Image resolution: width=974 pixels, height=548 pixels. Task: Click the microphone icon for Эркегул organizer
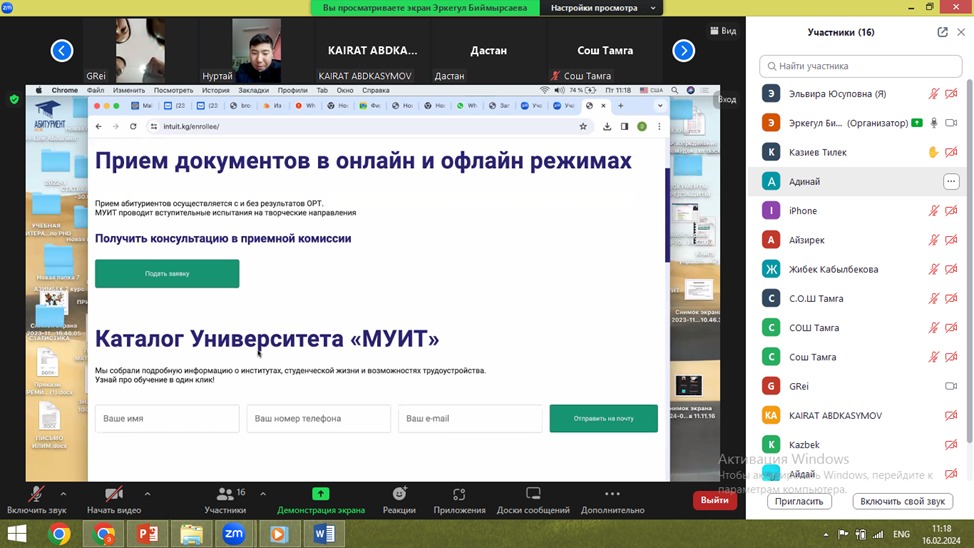[x=934, y=123]
